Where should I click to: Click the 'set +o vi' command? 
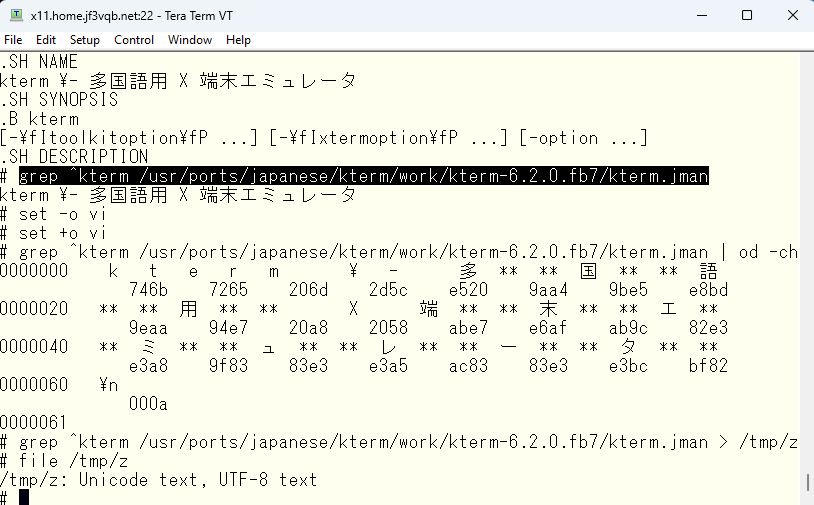(62, 233)
